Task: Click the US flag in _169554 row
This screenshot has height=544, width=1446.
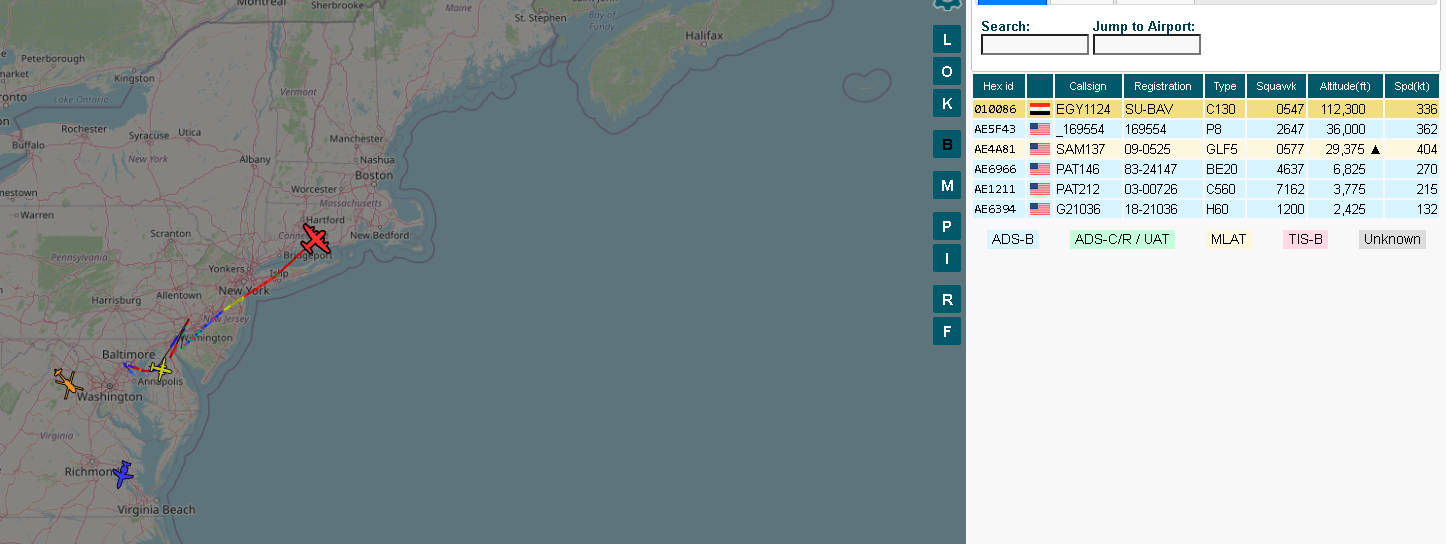Action: [1040, 129]
